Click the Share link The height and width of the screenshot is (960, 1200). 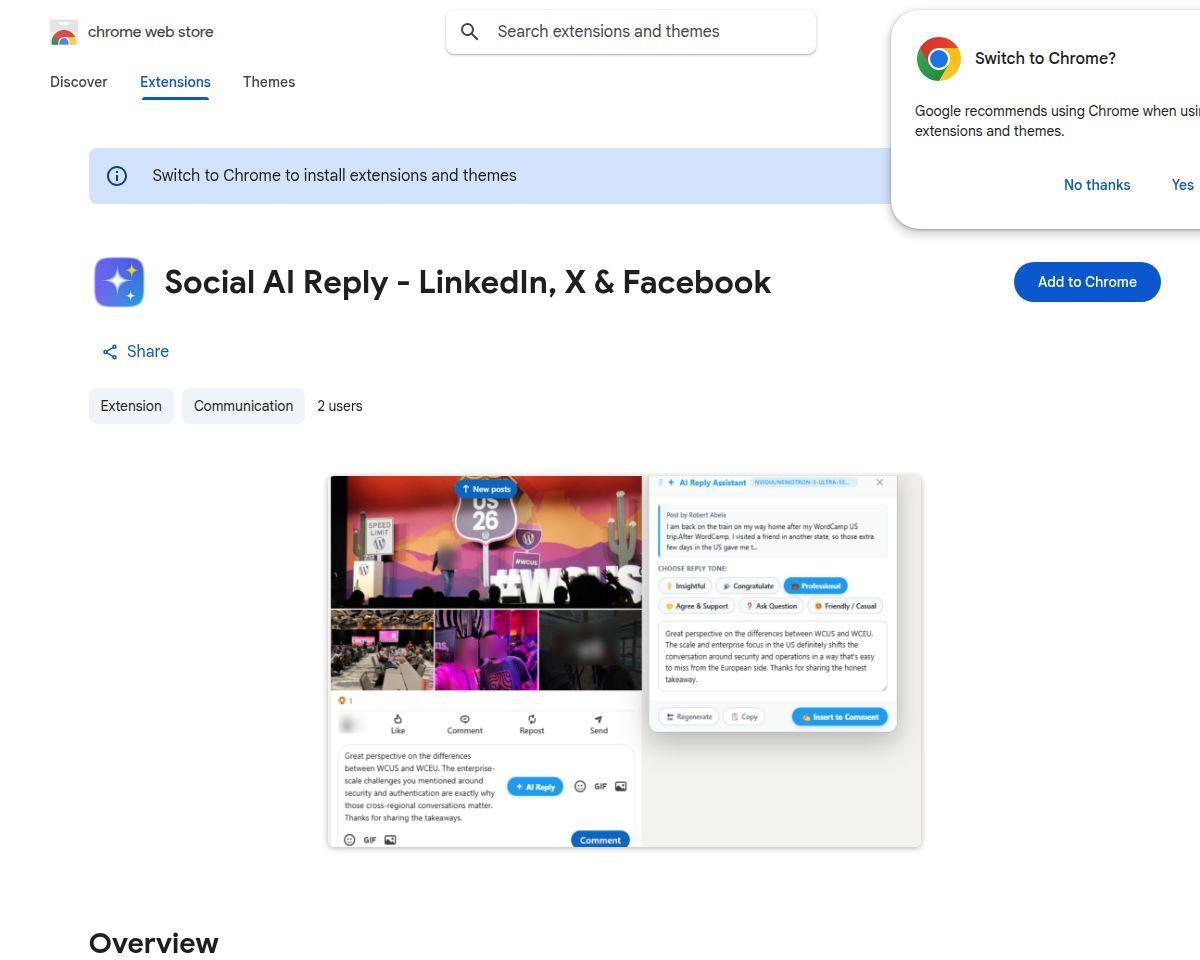135,352
